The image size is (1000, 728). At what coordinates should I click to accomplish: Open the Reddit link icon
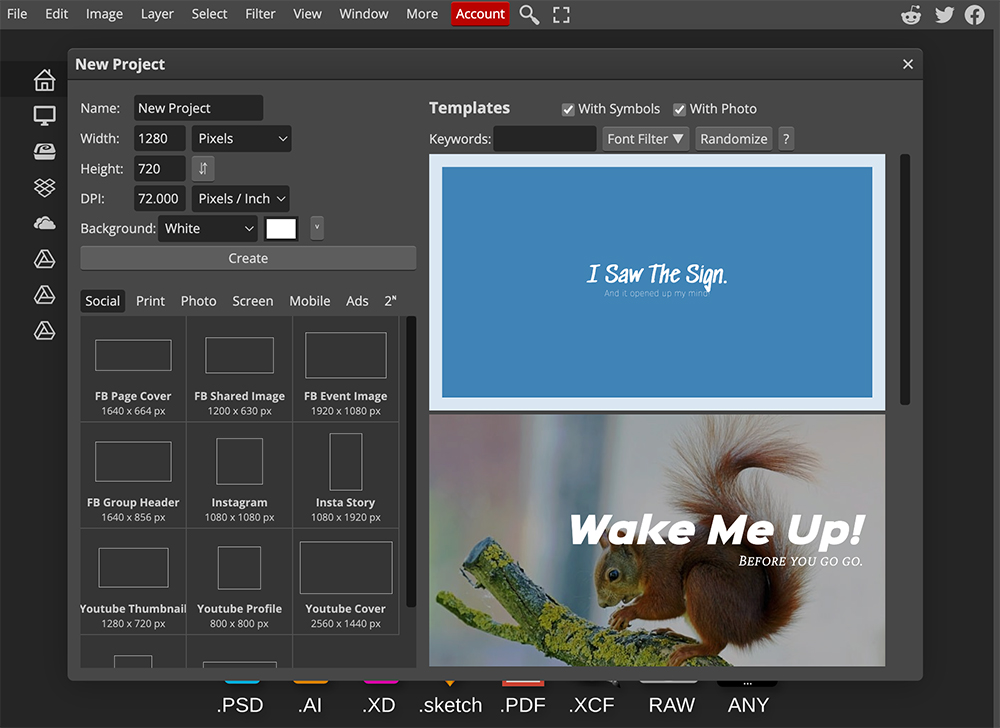tap(911, 14)
